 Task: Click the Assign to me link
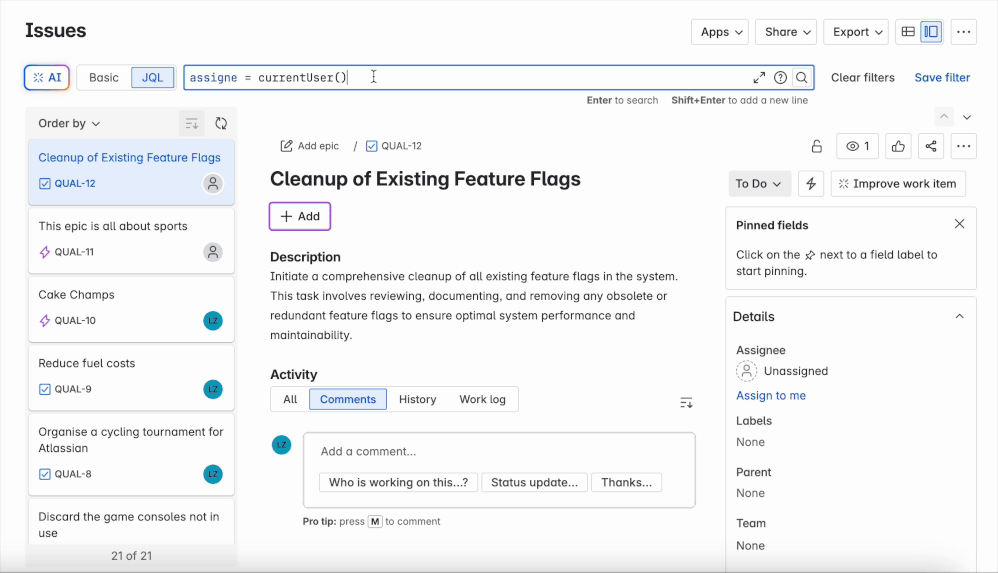(x=771, y=395)
